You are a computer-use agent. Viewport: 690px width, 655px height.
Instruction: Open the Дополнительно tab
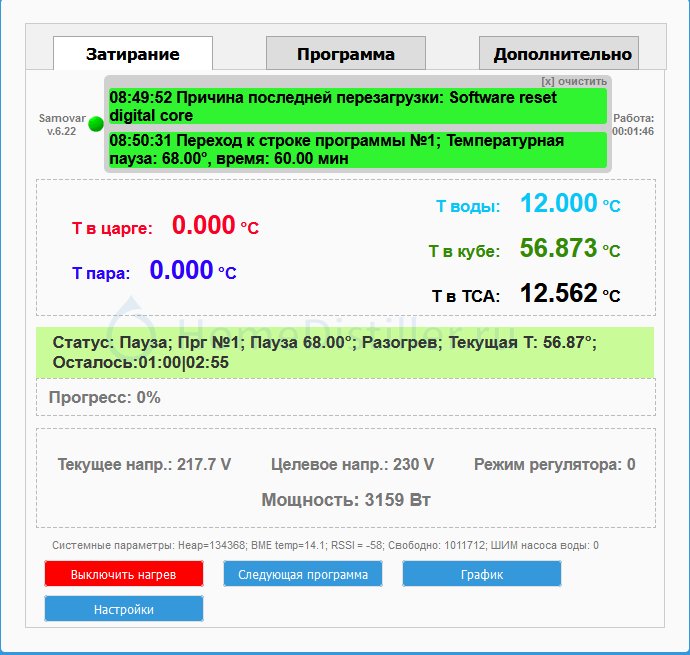point(559,53)
